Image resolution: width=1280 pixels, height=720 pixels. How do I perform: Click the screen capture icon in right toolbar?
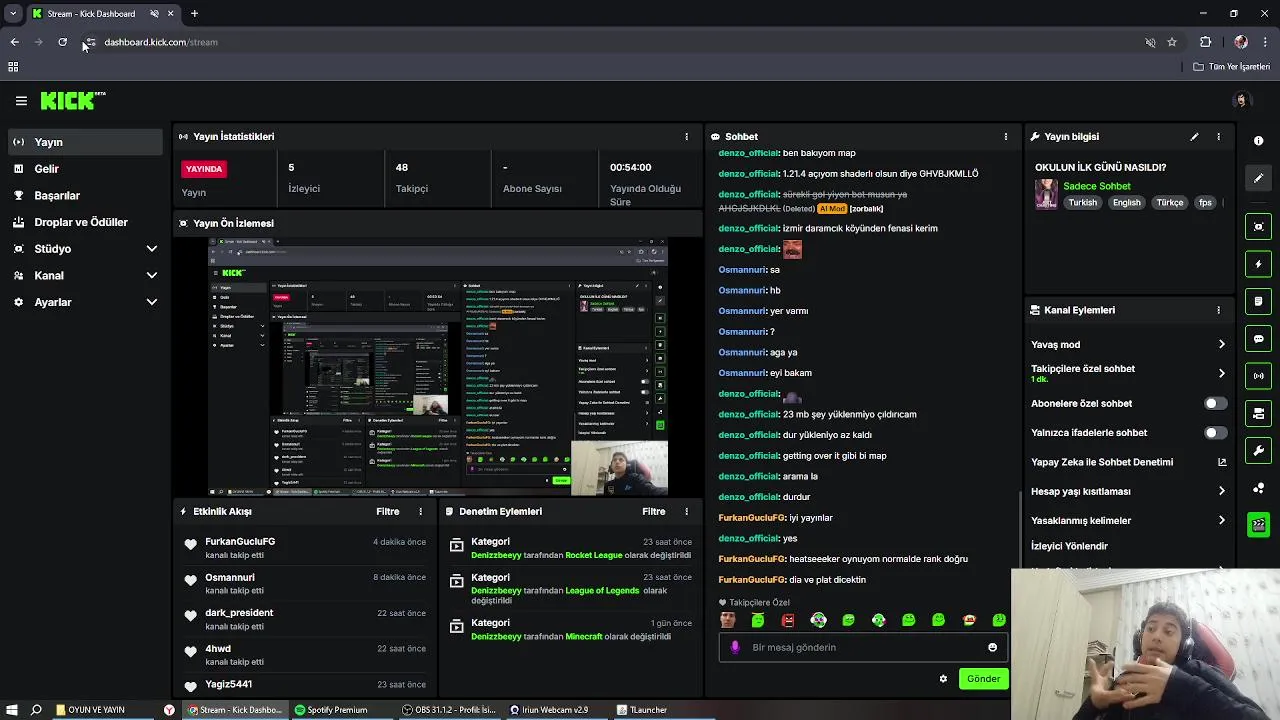coord(1259,227)
